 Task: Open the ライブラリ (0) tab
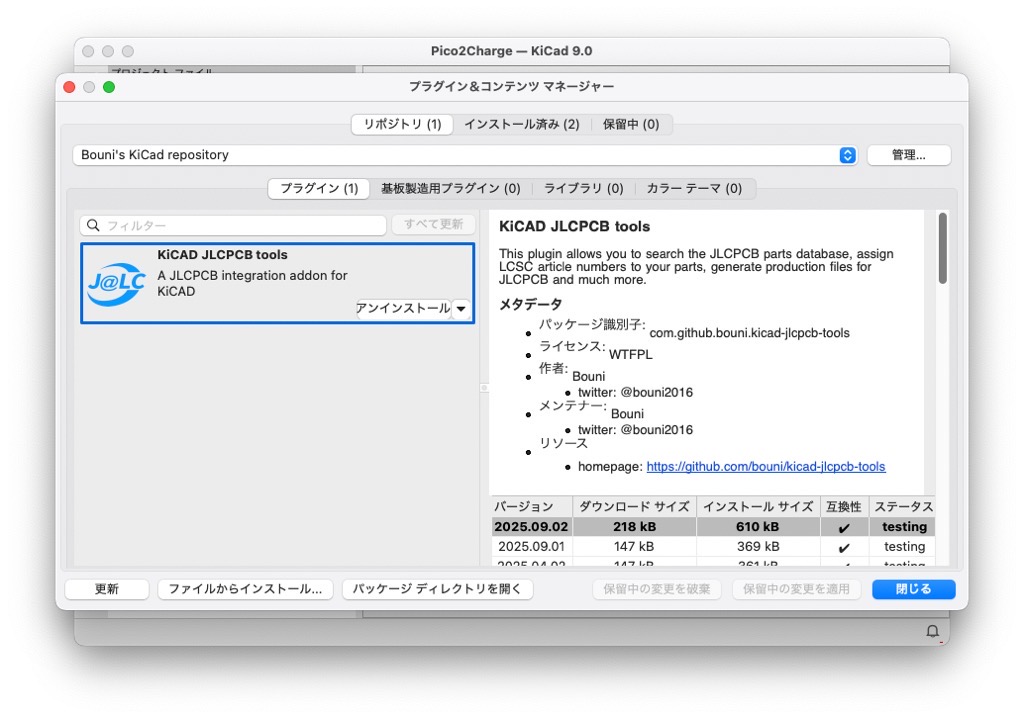click(x=583, y=188)
